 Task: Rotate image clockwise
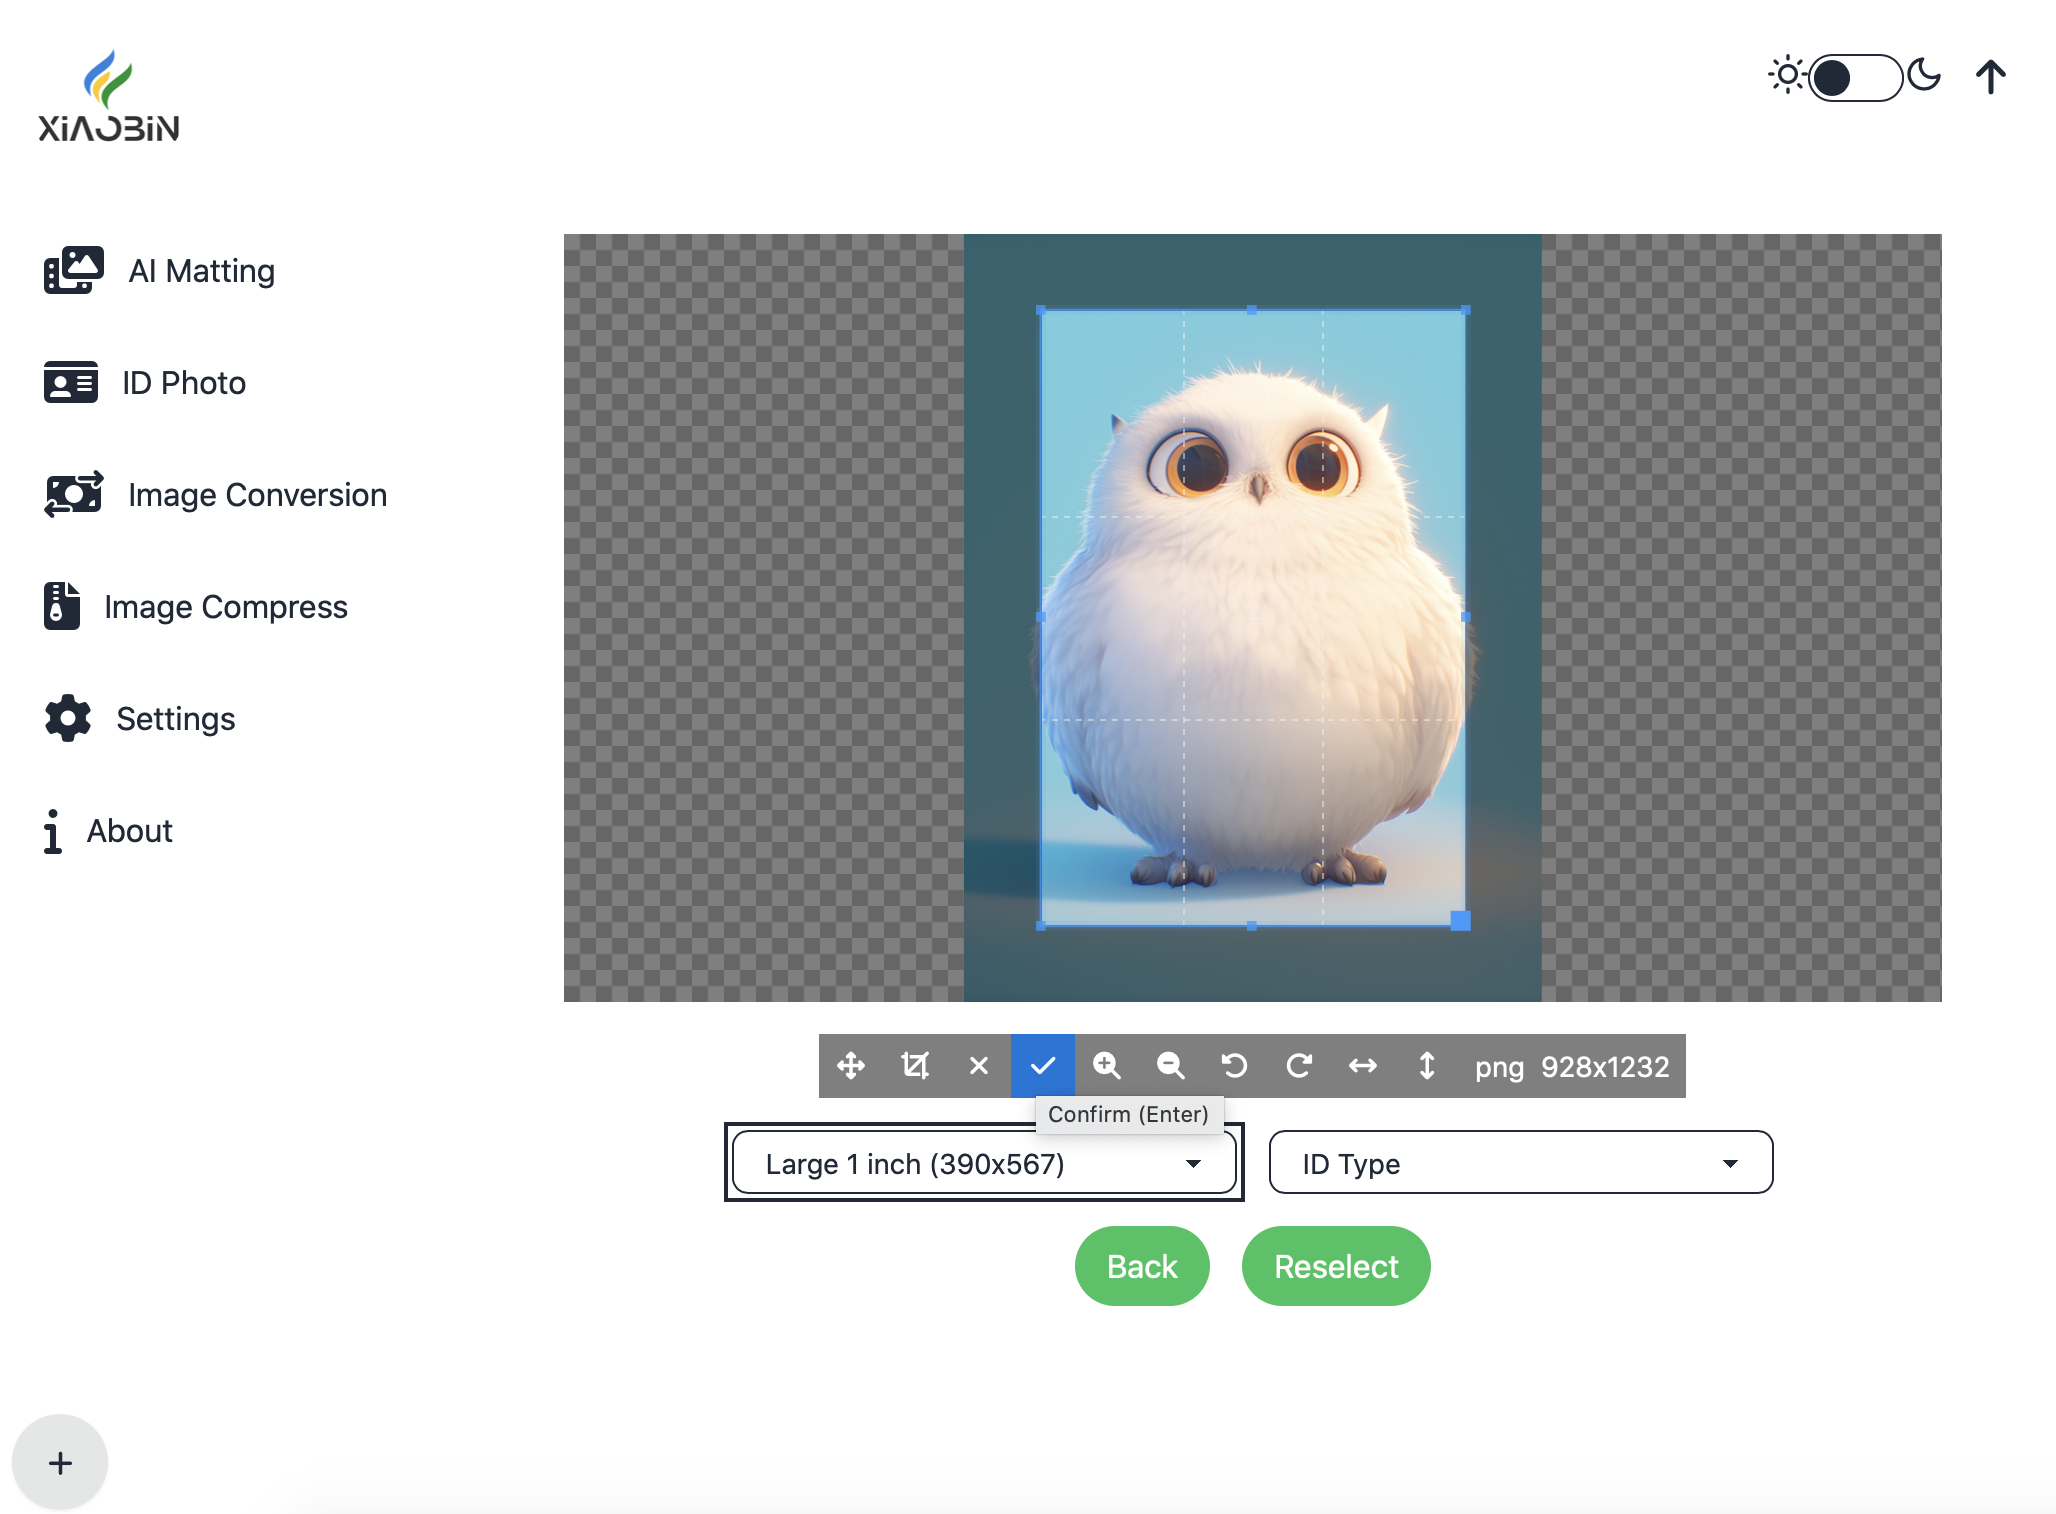tap(1299, 1066)
